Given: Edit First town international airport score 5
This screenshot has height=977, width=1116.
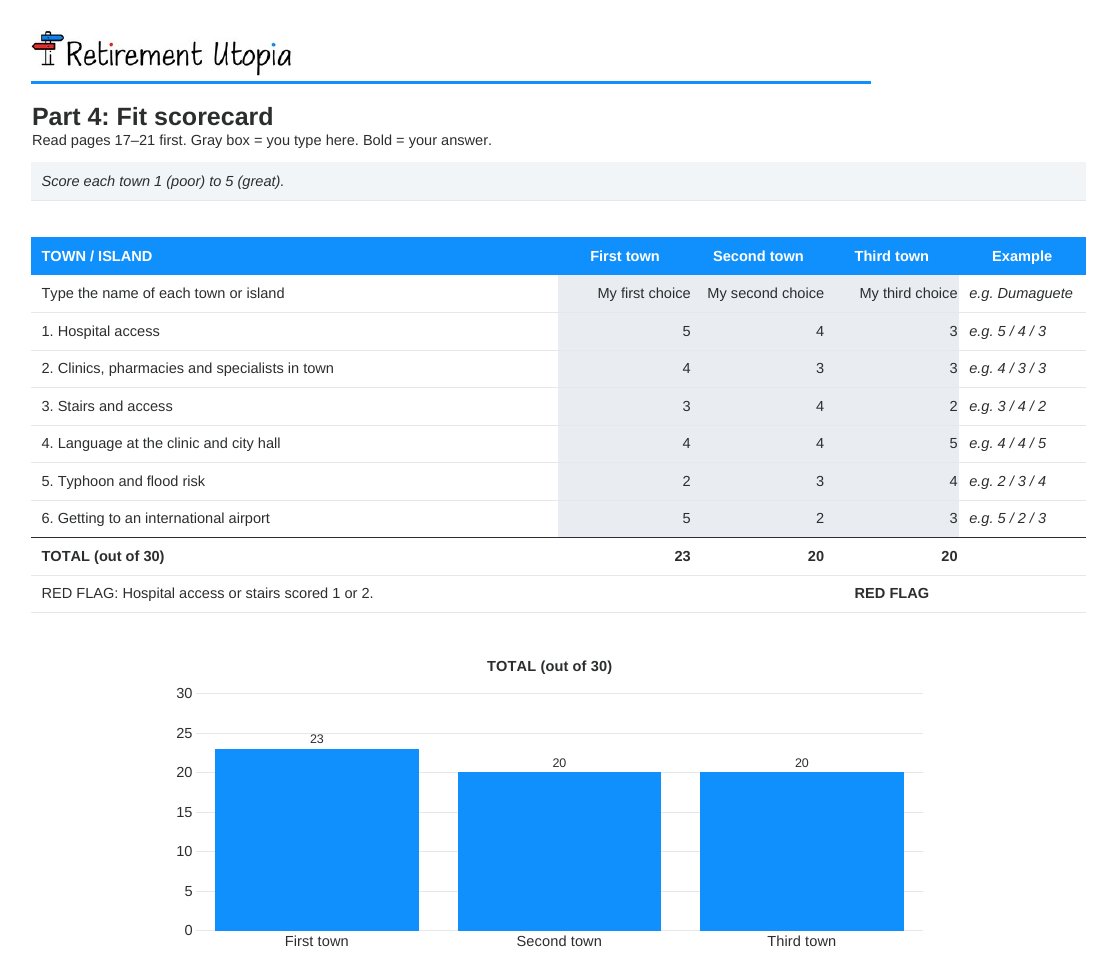Looking at the screenshot, I should [x=626, y=519].
